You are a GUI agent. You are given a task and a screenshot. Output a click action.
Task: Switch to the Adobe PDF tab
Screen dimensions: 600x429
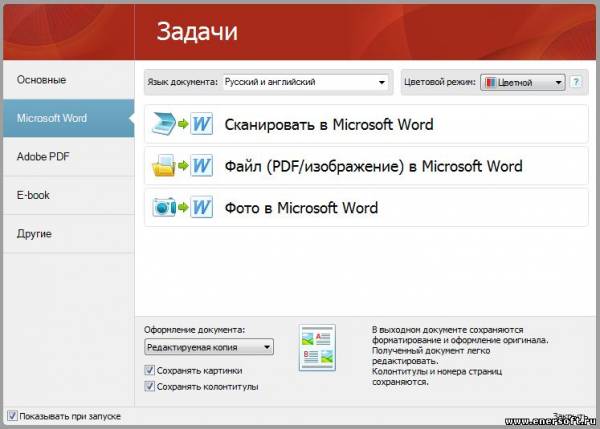(x=69, y=157)
